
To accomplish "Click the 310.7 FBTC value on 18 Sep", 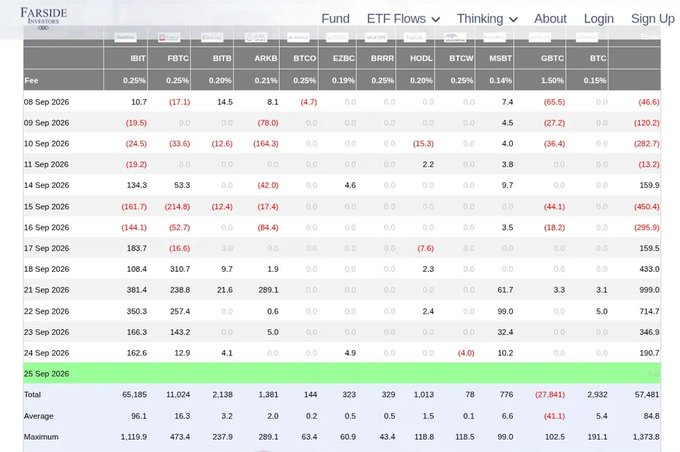I will pos(180,269).
